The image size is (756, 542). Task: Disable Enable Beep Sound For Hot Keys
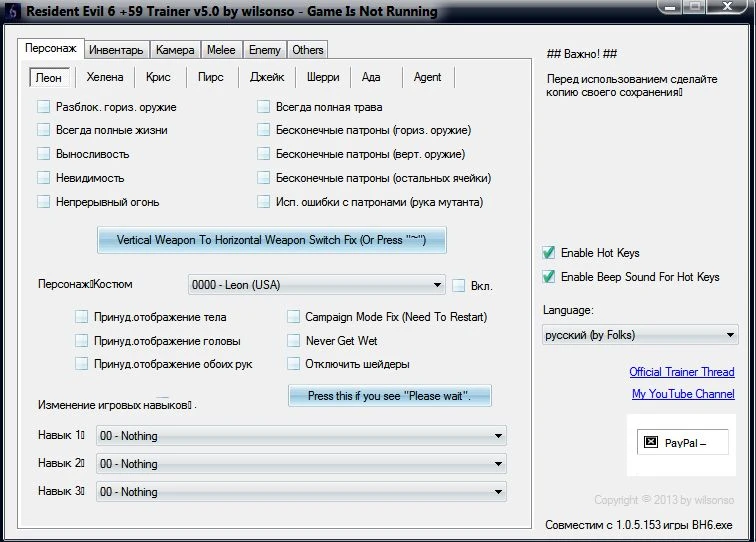click(x=548, y=277)
